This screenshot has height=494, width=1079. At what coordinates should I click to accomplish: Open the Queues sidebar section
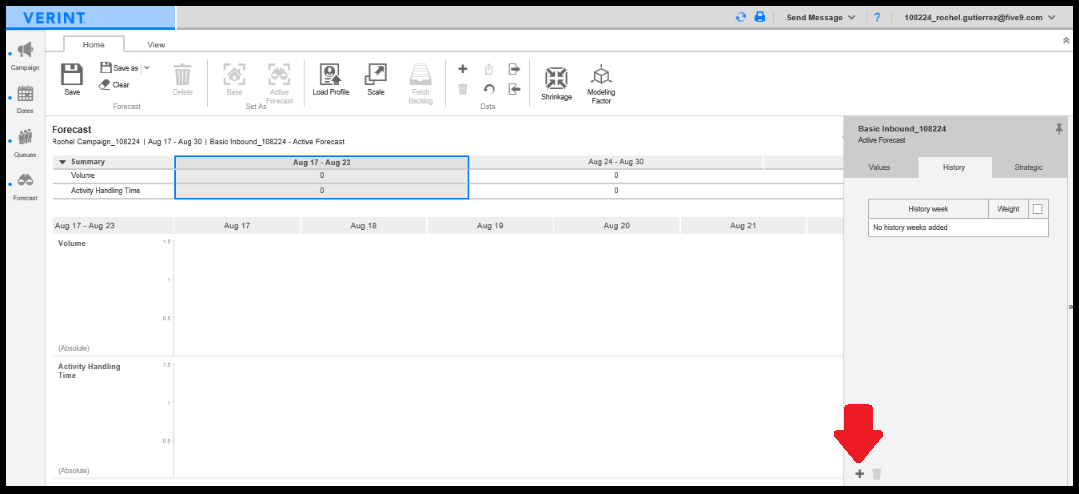click(x=25, y=143)
